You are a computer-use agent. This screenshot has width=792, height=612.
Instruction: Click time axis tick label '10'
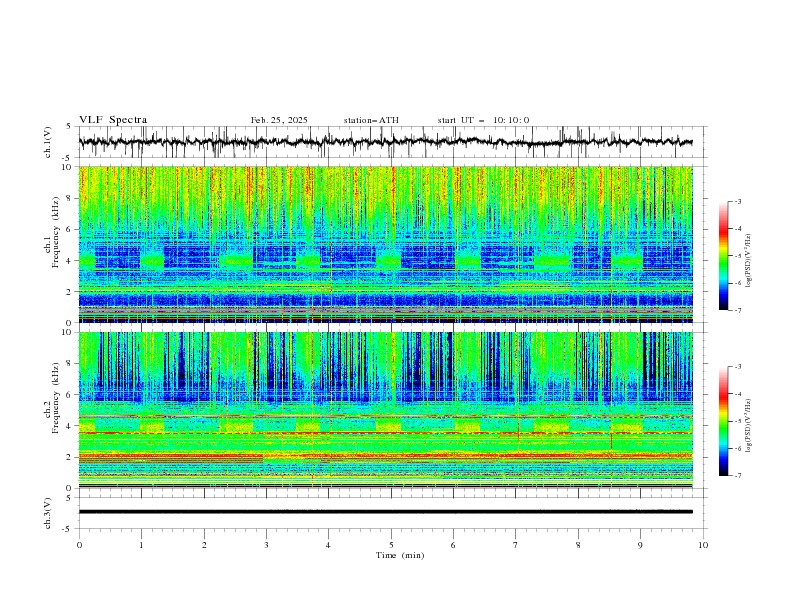(x=703, y=545)
